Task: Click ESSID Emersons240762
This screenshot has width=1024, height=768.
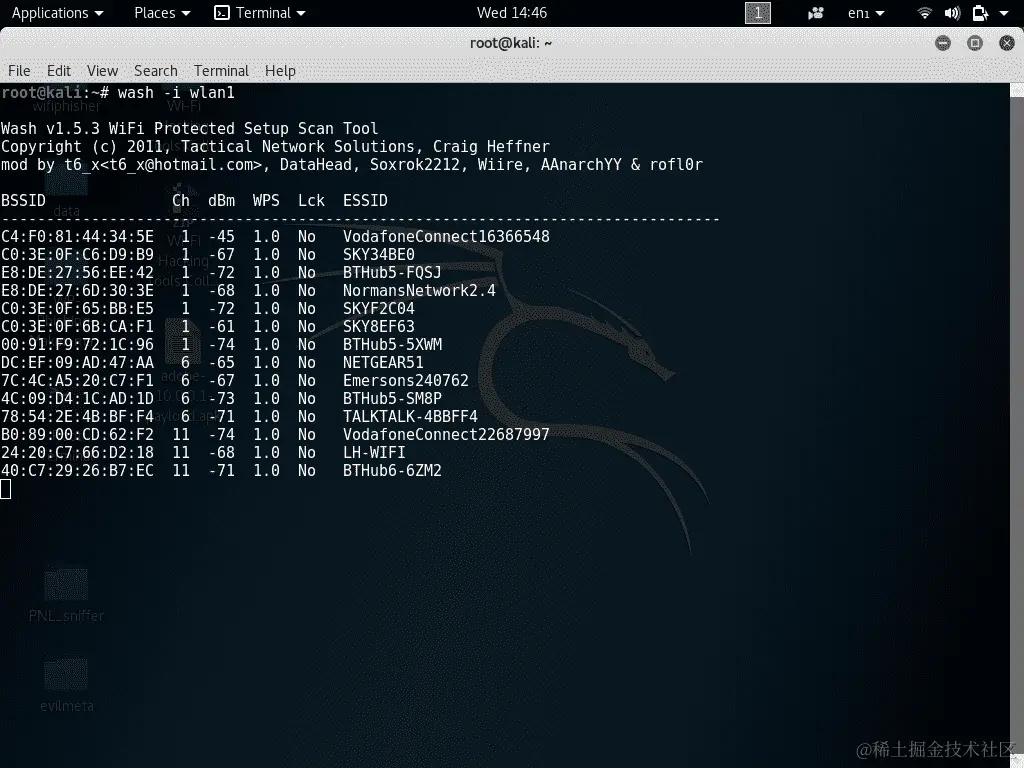Action: (x=406, y=380)
